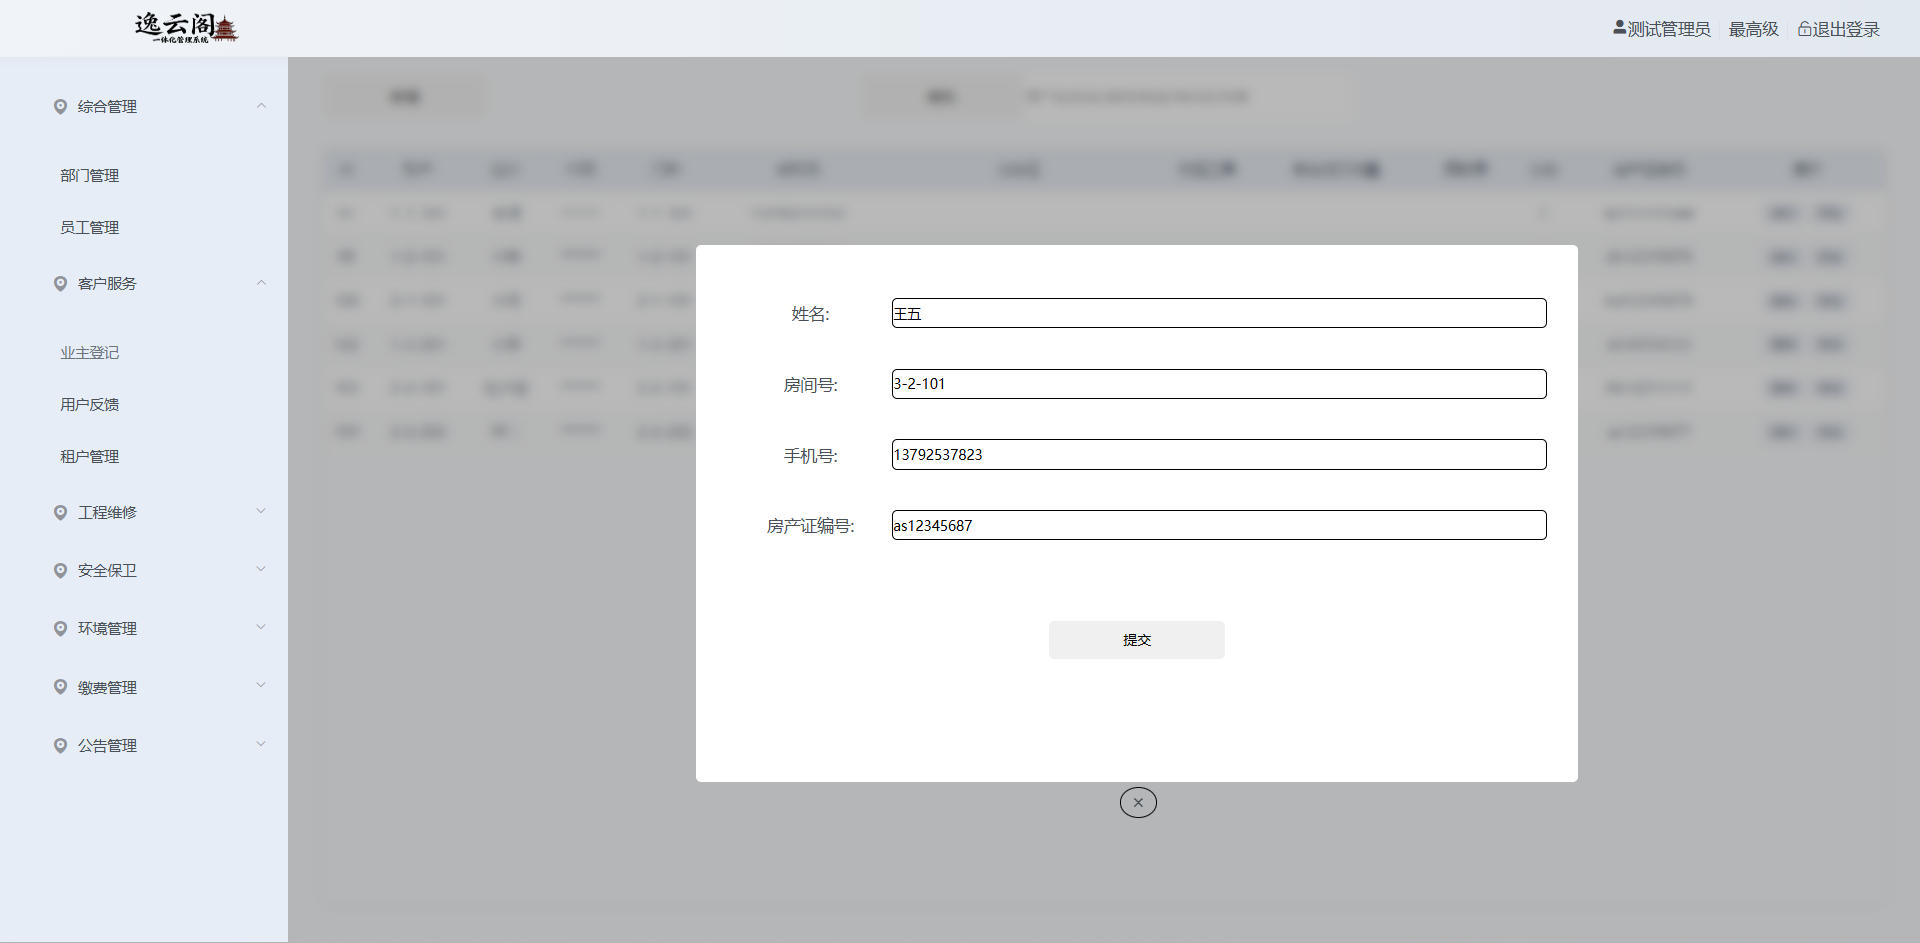The width and height of the screenshot is (1920, 943).
Task: Click the location pin icon beside 综合管理
Action: click(x=60, y=107)
